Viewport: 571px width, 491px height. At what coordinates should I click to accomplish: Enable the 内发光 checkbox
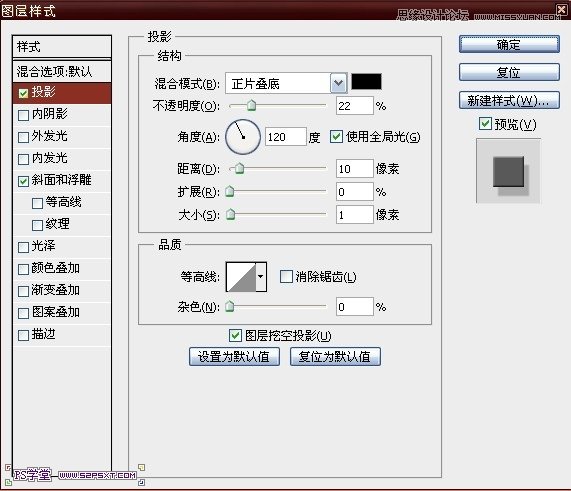click(x=23, y=159)
